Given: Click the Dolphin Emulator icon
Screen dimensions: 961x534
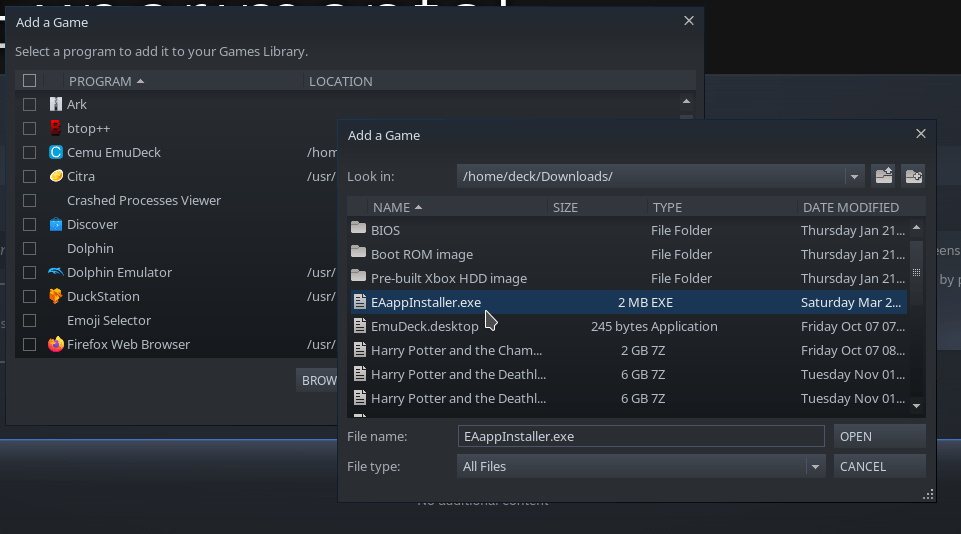Looking at the screenshot, I should [56, 272].
